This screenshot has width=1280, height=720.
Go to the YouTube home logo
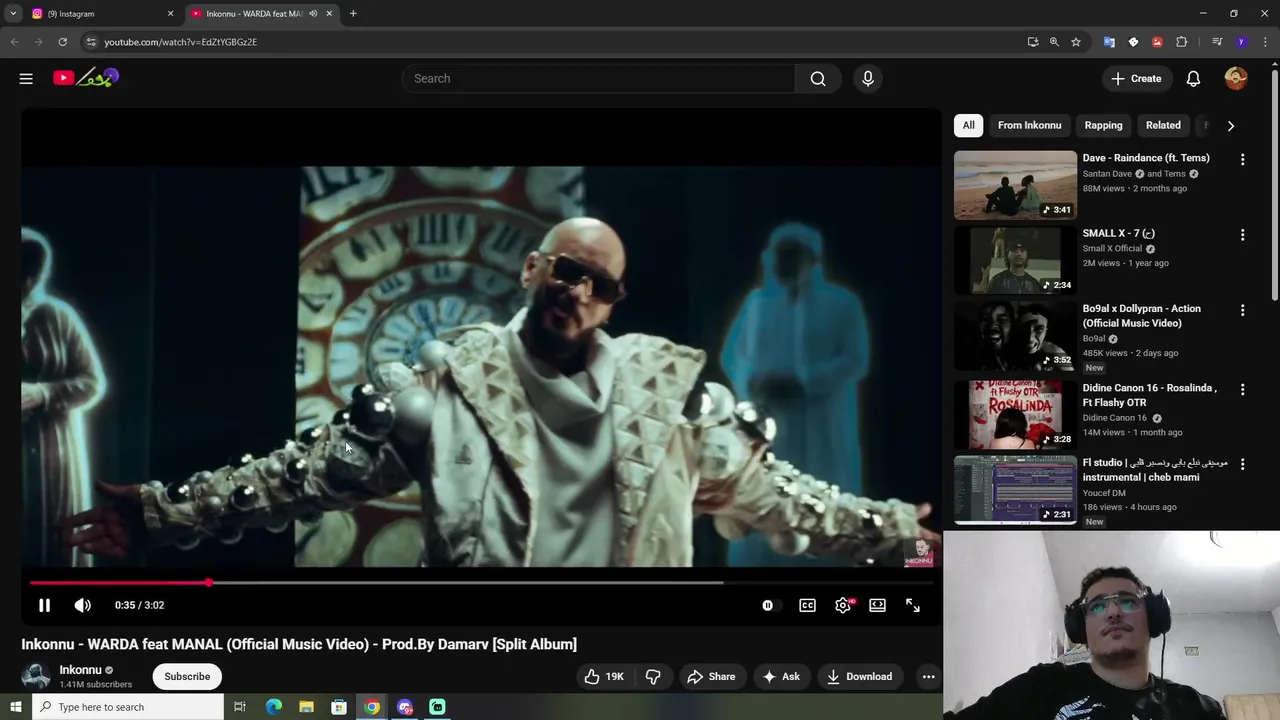[x=86, y=78]
